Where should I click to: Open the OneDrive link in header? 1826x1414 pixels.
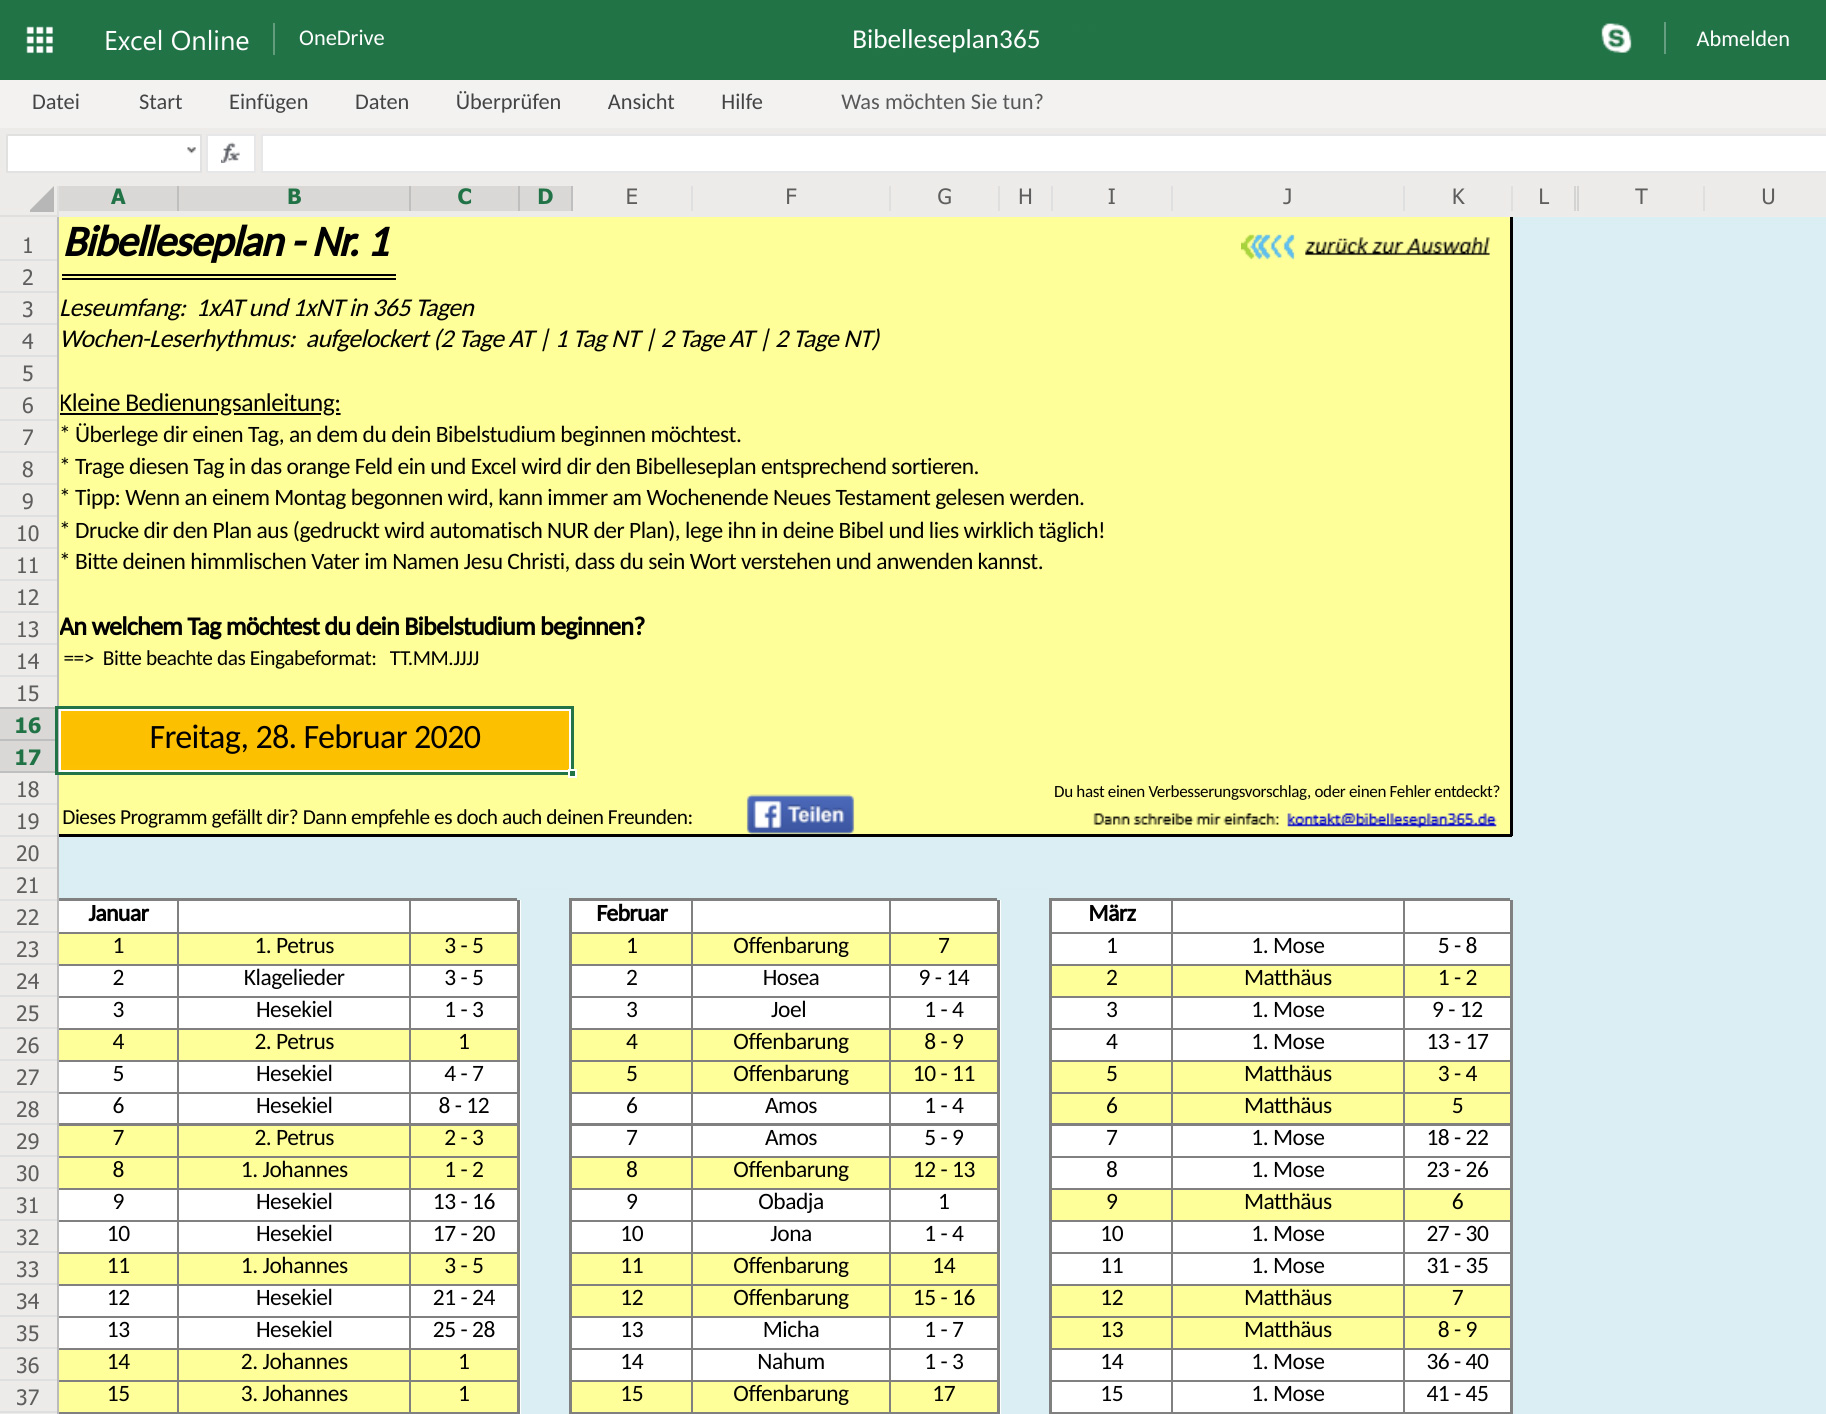(x=341, y=38)
